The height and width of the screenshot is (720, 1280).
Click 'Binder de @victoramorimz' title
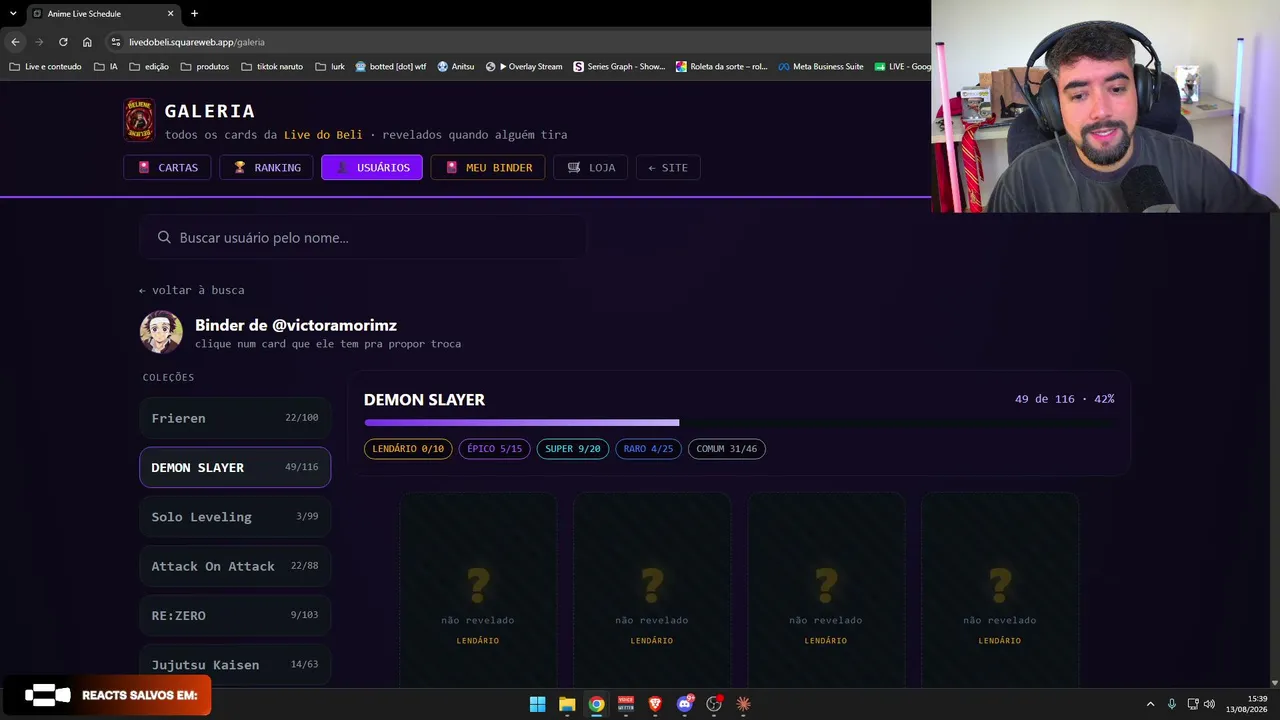296,325
